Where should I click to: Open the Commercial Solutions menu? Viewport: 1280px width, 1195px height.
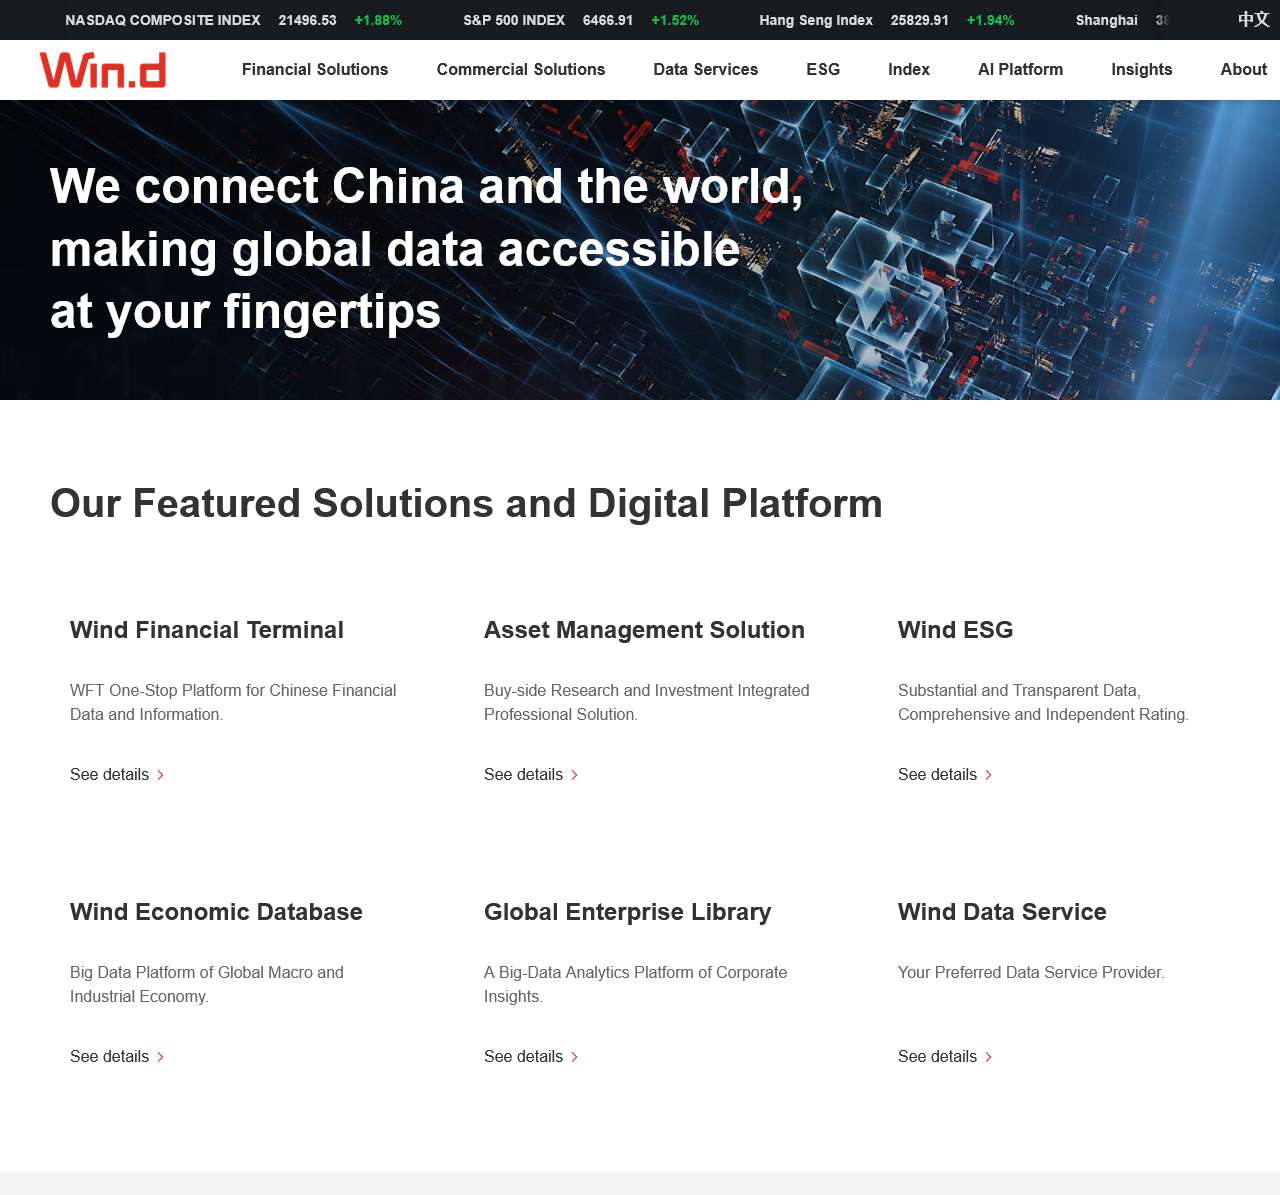click(x=521, y=69)
